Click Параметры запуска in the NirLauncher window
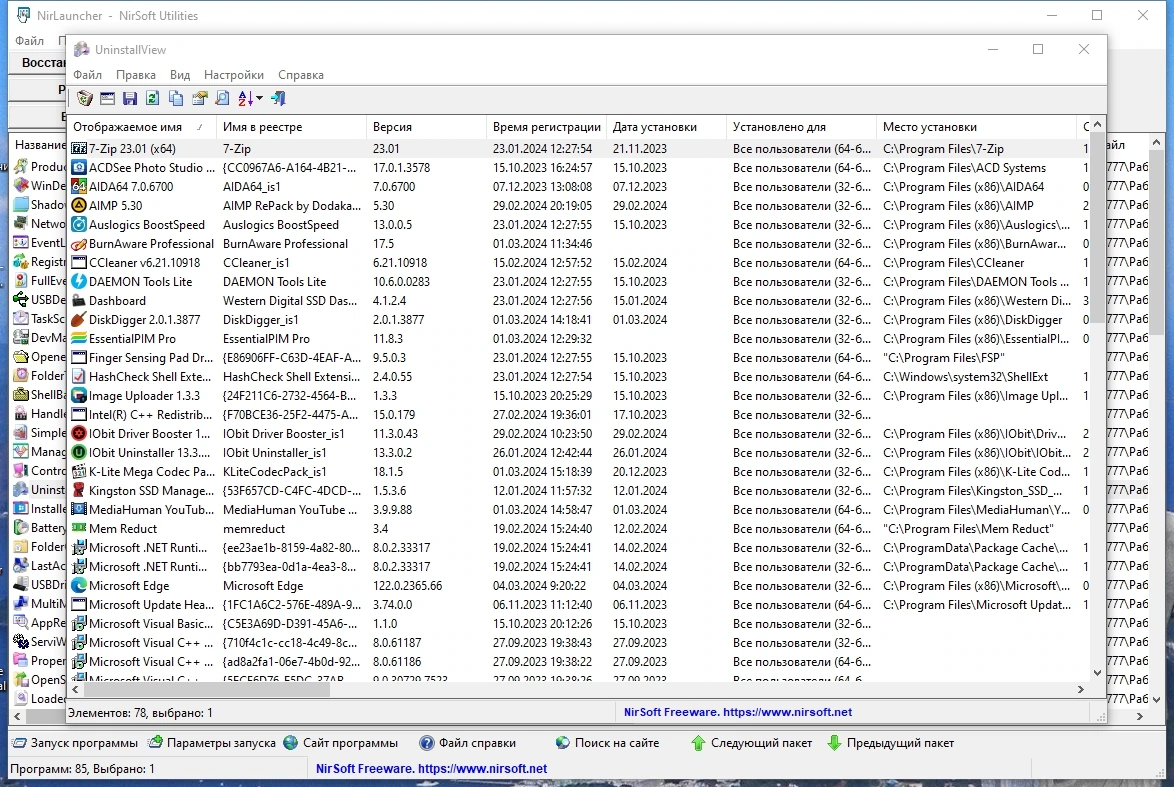This screenshot has width=1174, height=787. point(213,743)
